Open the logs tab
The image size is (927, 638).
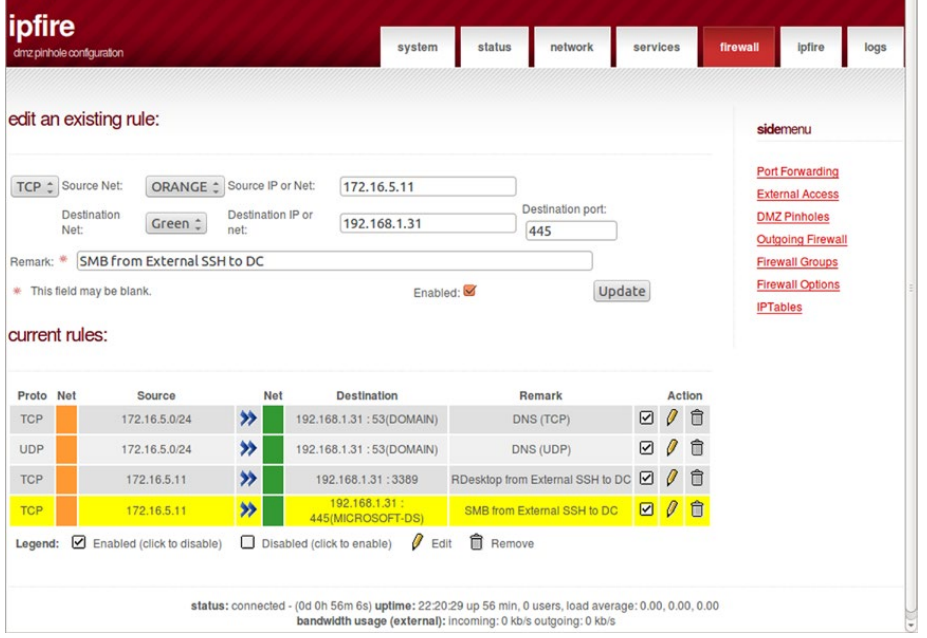[x=877, y=46]
